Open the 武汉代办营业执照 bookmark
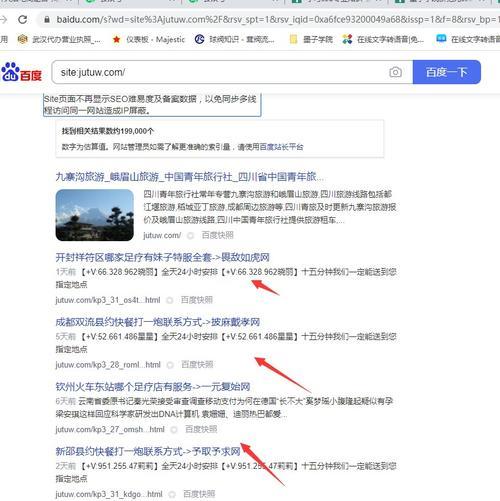The width and height of the screenshot is (500, 501). pos(59,40)
